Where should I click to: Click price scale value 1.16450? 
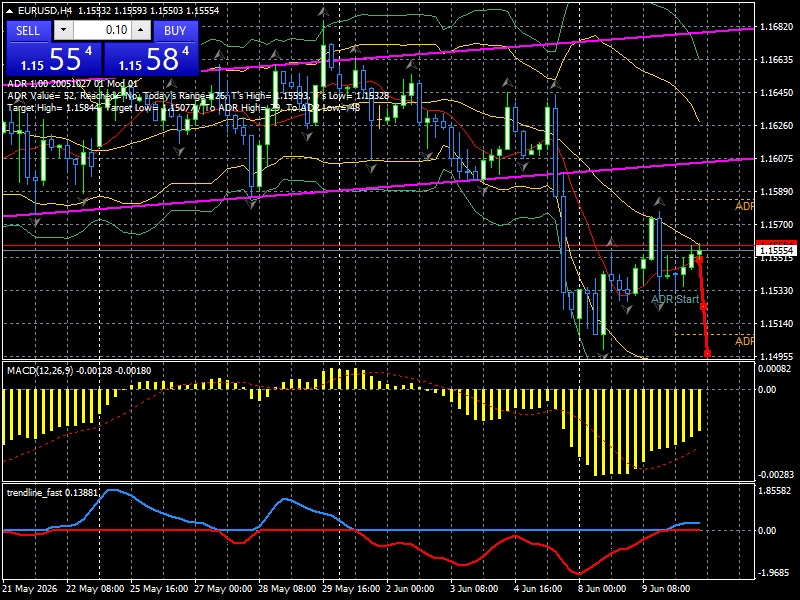click(x=777, y=92)
